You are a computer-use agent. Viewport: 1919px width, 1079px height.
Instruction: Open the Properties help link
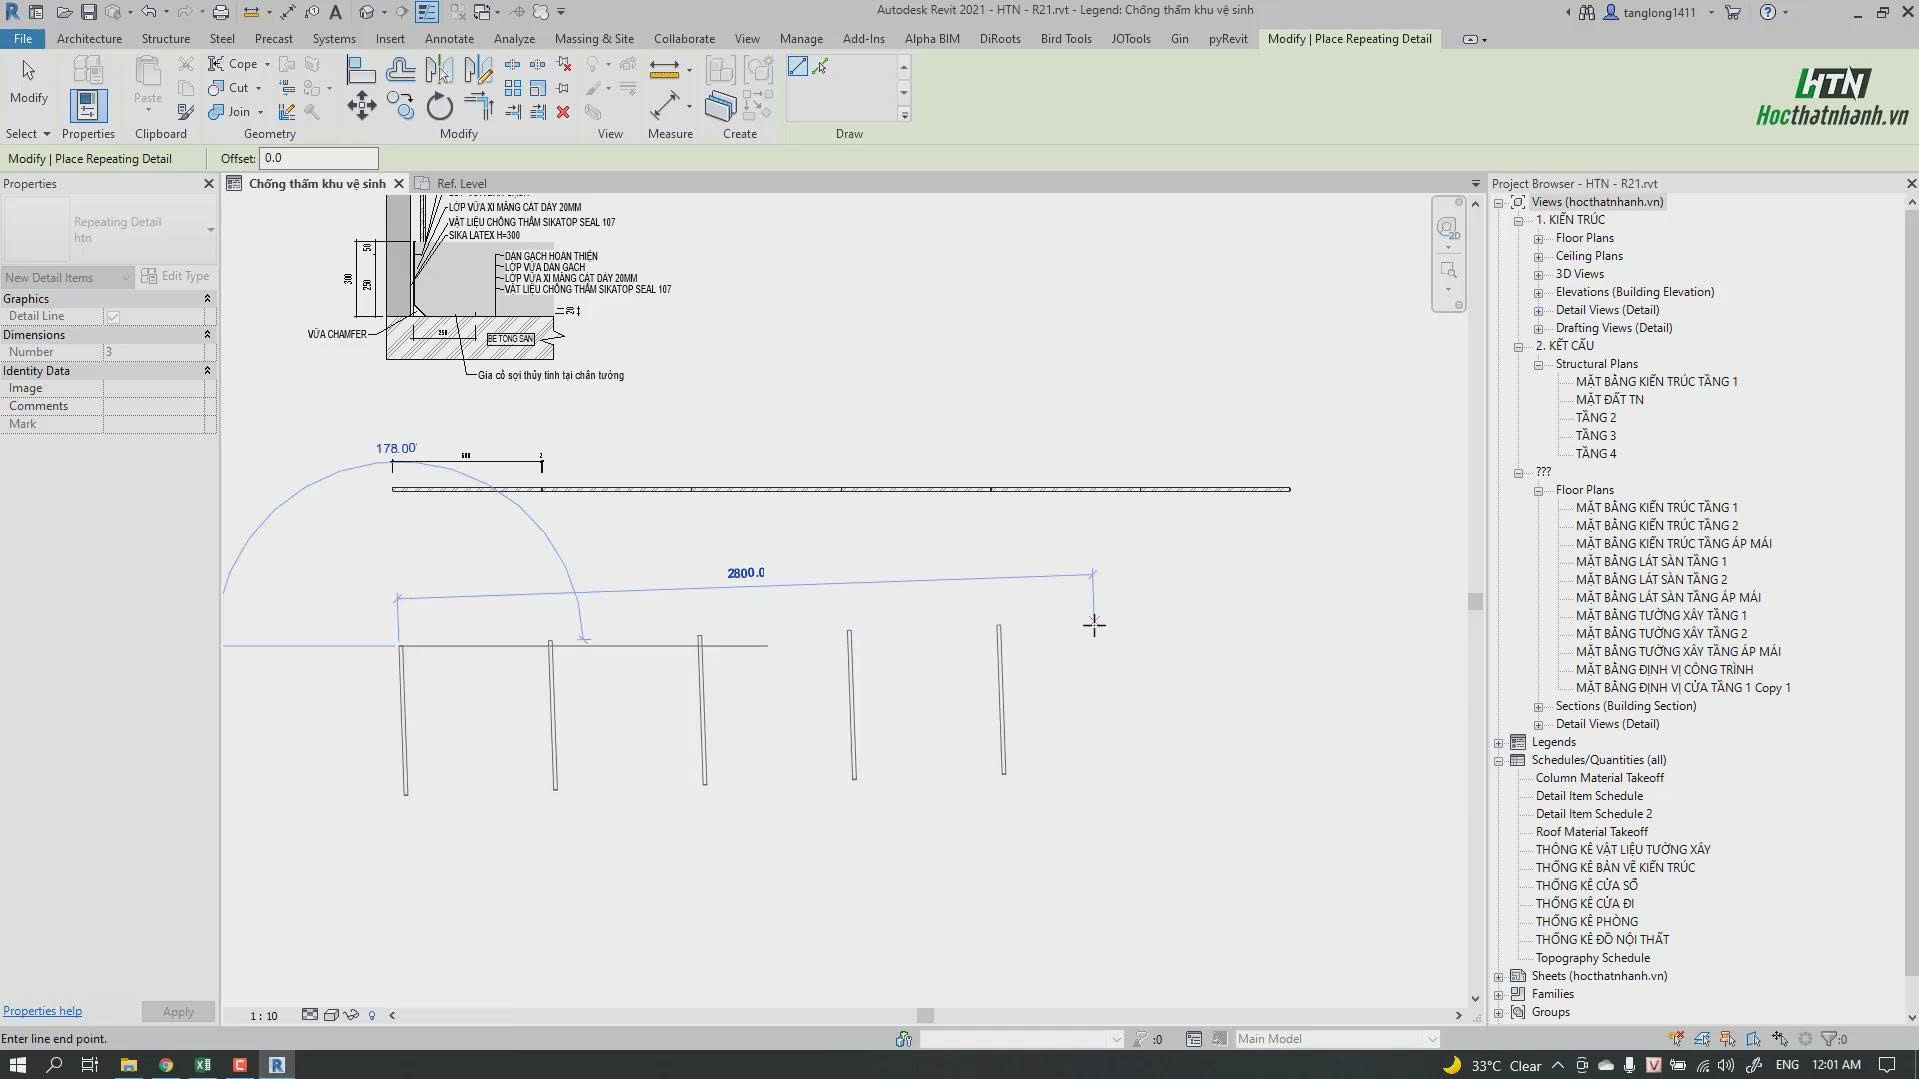42,1011
